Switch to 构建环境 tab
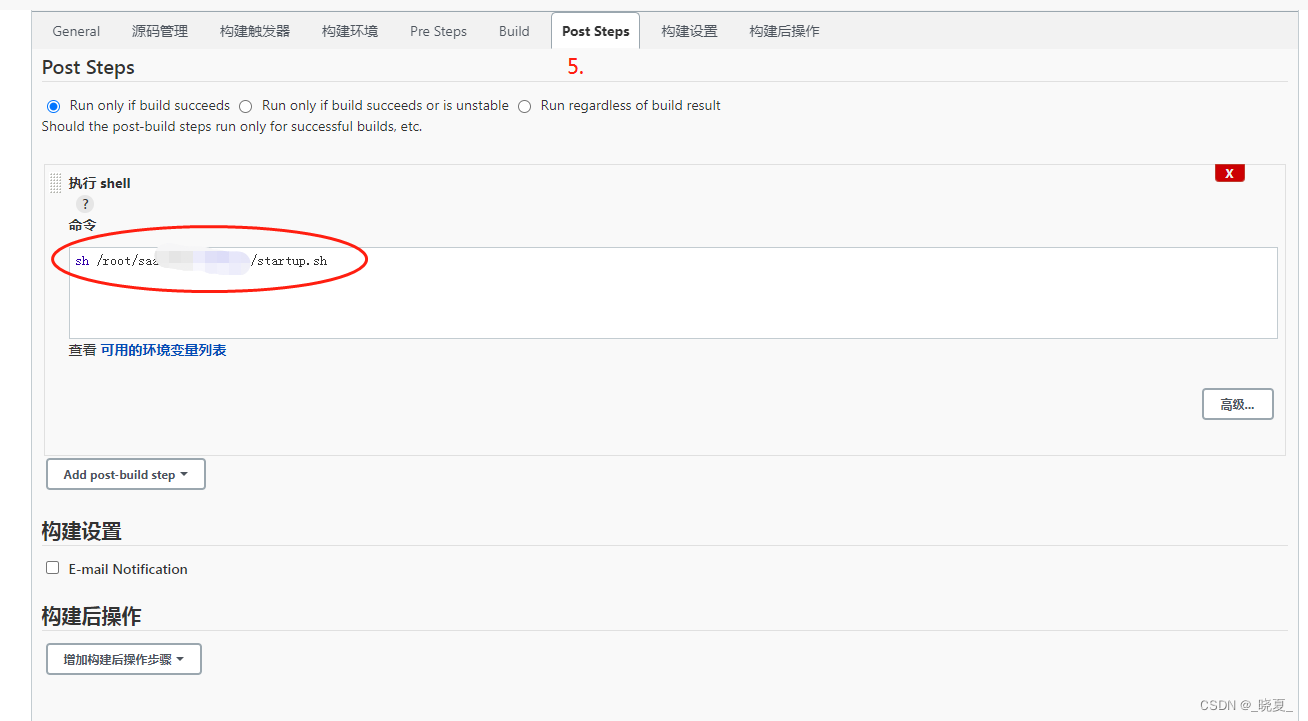1308x721 pixels. (x=350, y=31)
